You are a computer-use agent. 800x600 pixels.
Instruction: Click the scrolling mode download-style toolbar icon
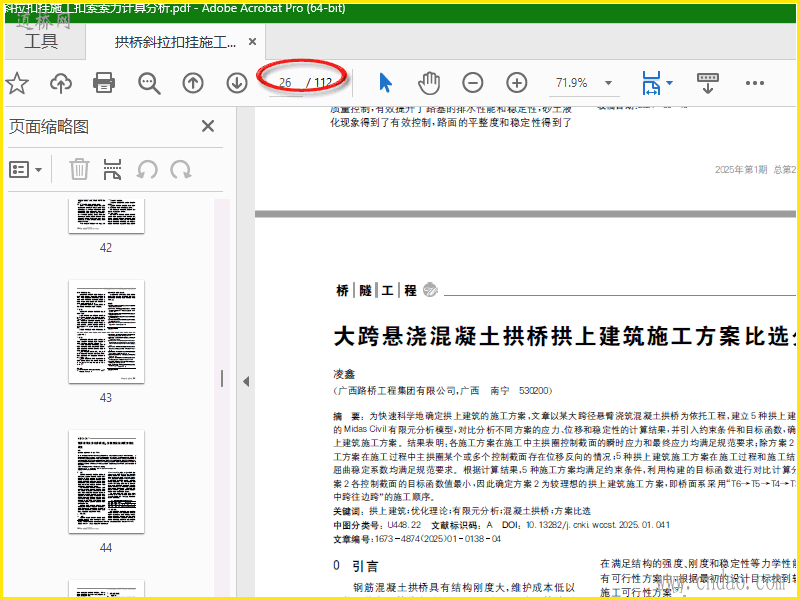click(x=708, y=83)
